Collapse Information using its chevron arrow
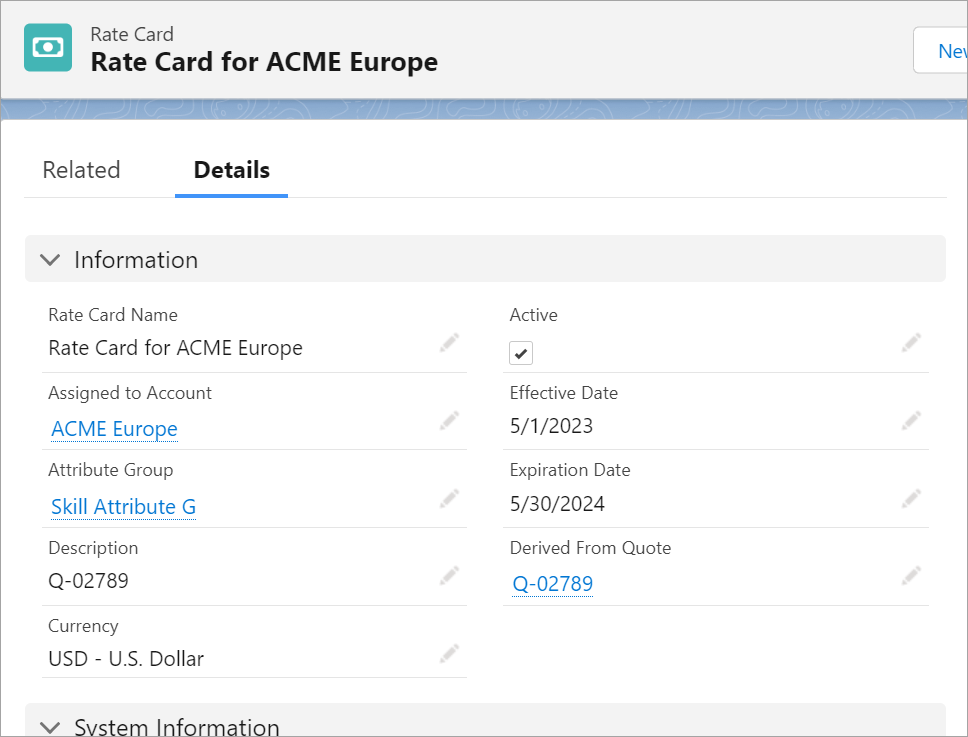 pyautogui.click(x=50, y=259)
